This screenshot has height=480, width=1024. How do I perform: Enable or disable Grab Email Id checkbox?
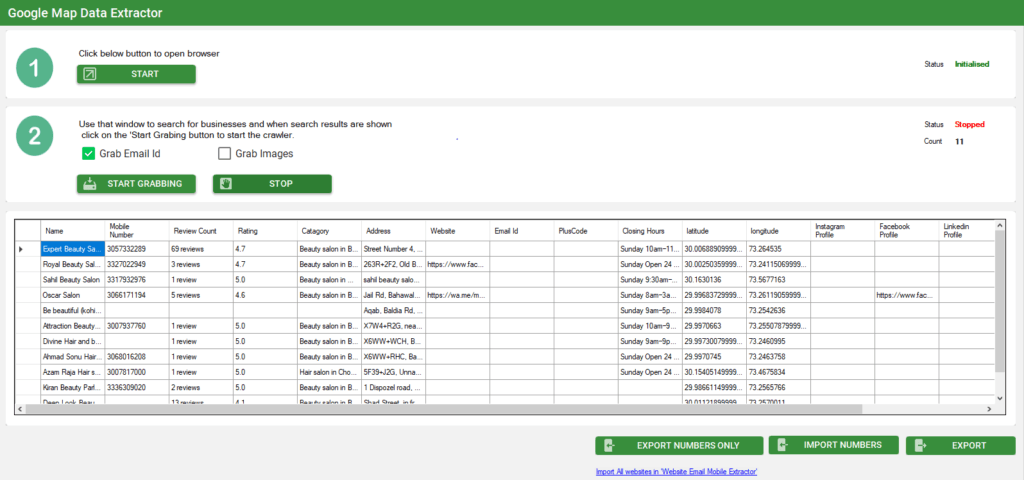(x=88, y=154)
